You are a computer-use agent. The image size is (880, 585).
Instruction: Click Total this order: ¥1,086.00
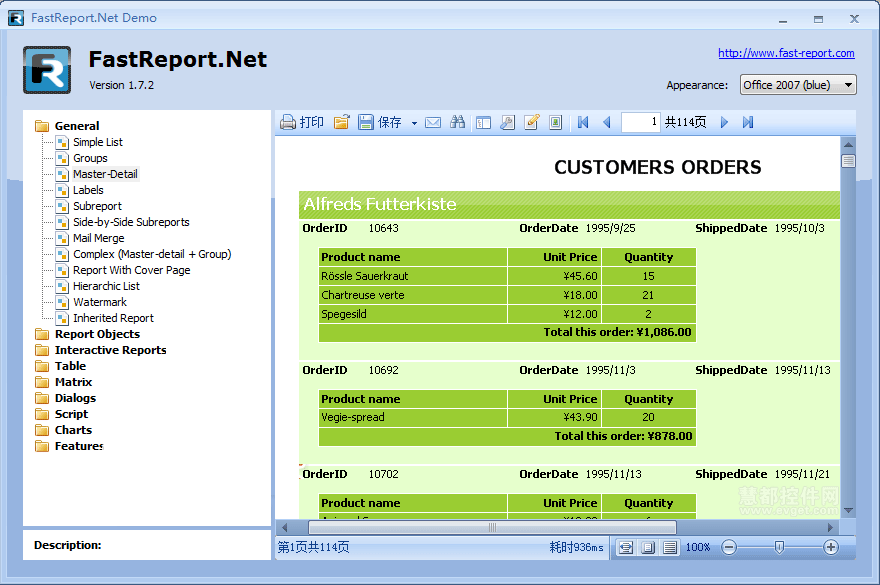[618, 332]
